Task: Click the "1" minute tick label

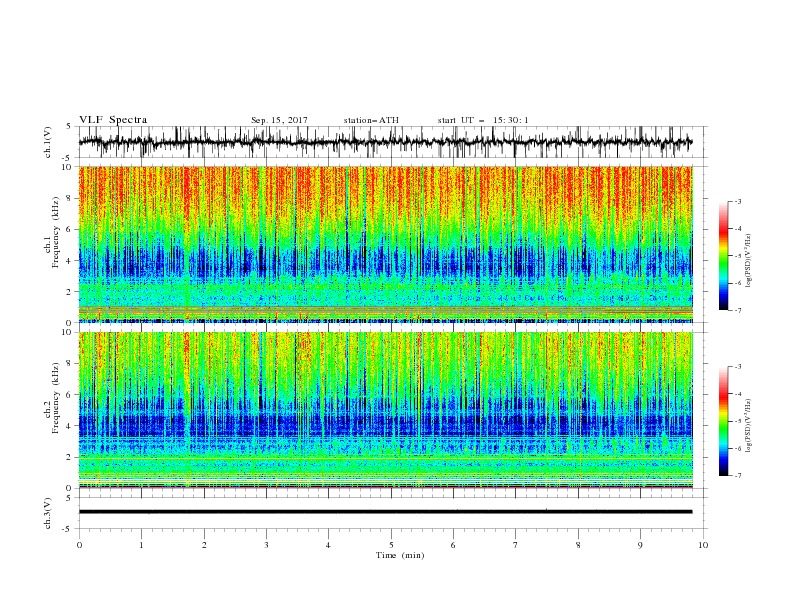Action: 141,545
